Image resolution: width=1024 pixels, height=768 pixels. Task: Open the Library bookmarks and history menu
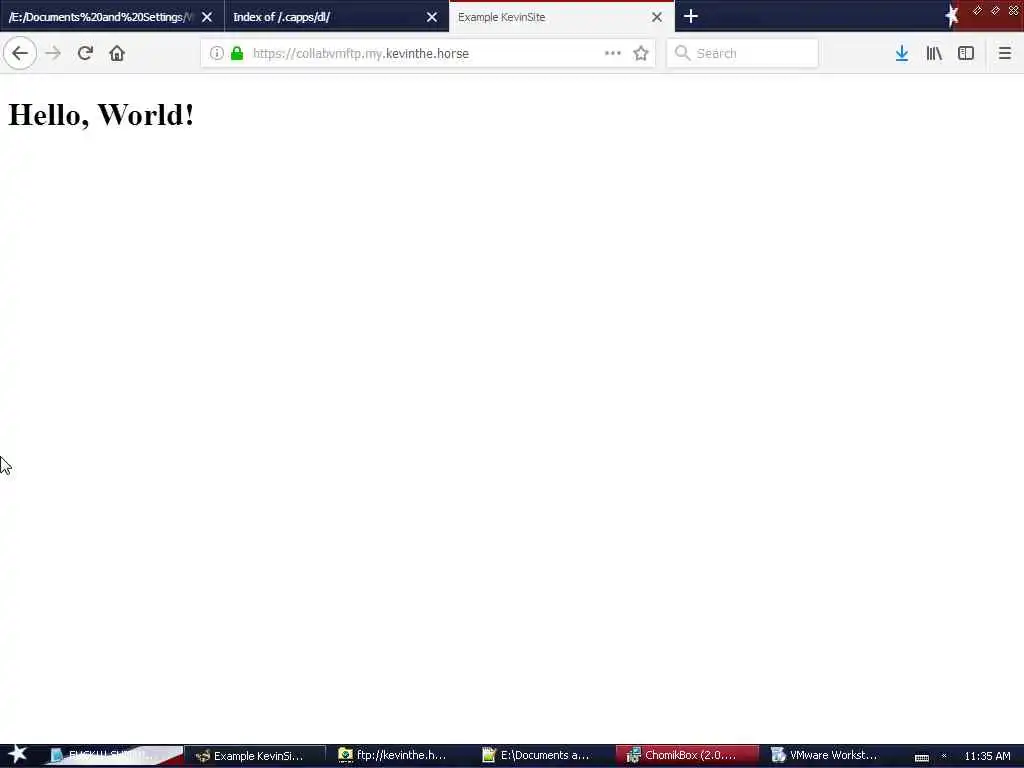934,54
